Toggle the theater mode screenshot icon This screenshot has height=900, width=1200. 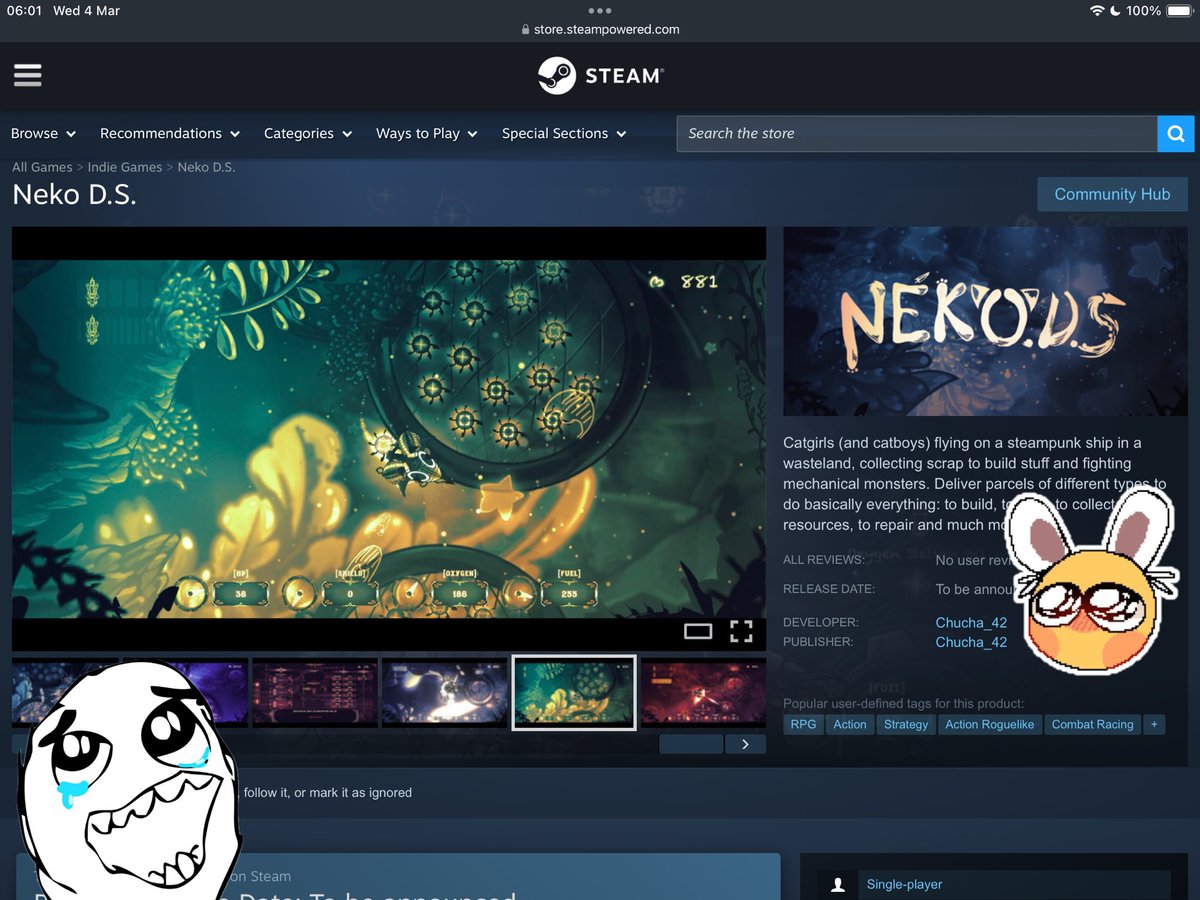[698, 631]
